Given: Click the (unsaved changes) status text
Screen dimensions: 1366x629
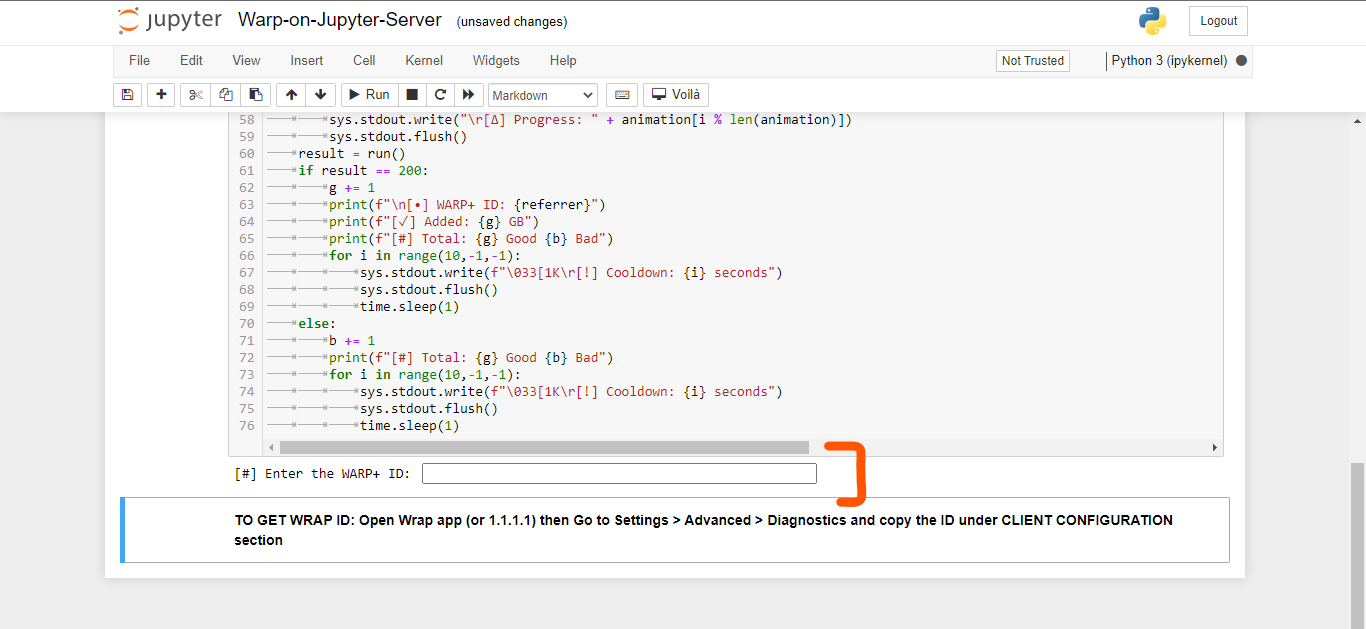Looking at the screenshot, I should click(x=511, y=22).
